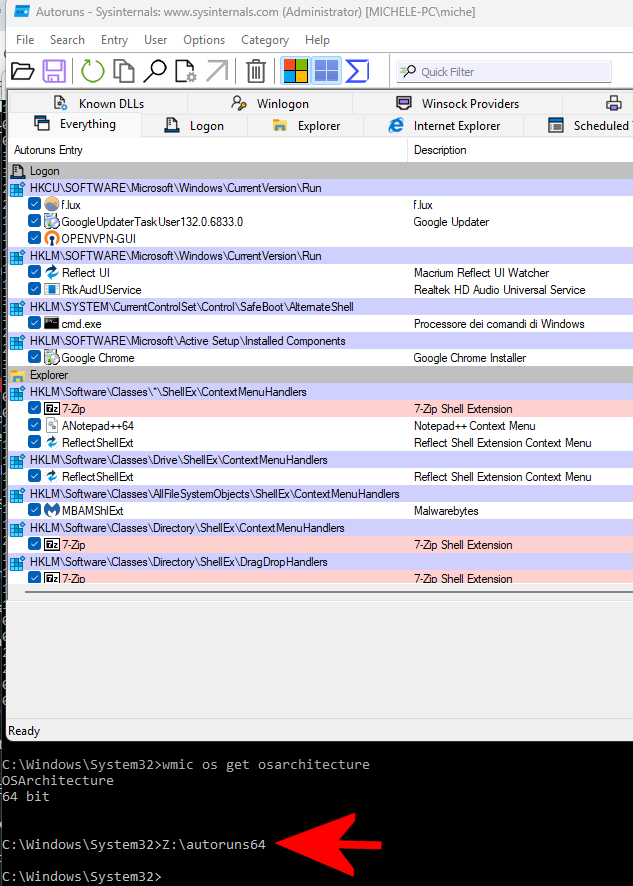Click the green Refresh icon
The width and height of the screenshot is (633, 886).
click(x=93, y=71)
